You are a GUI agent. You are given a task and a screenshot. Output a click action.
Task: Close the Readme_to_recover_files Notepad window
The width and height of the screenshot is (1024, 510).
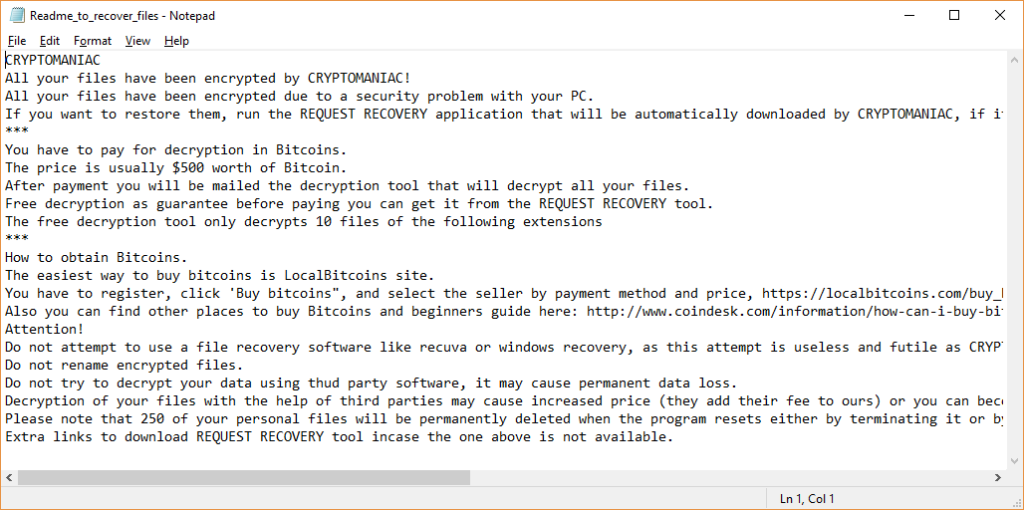point(999,15)
